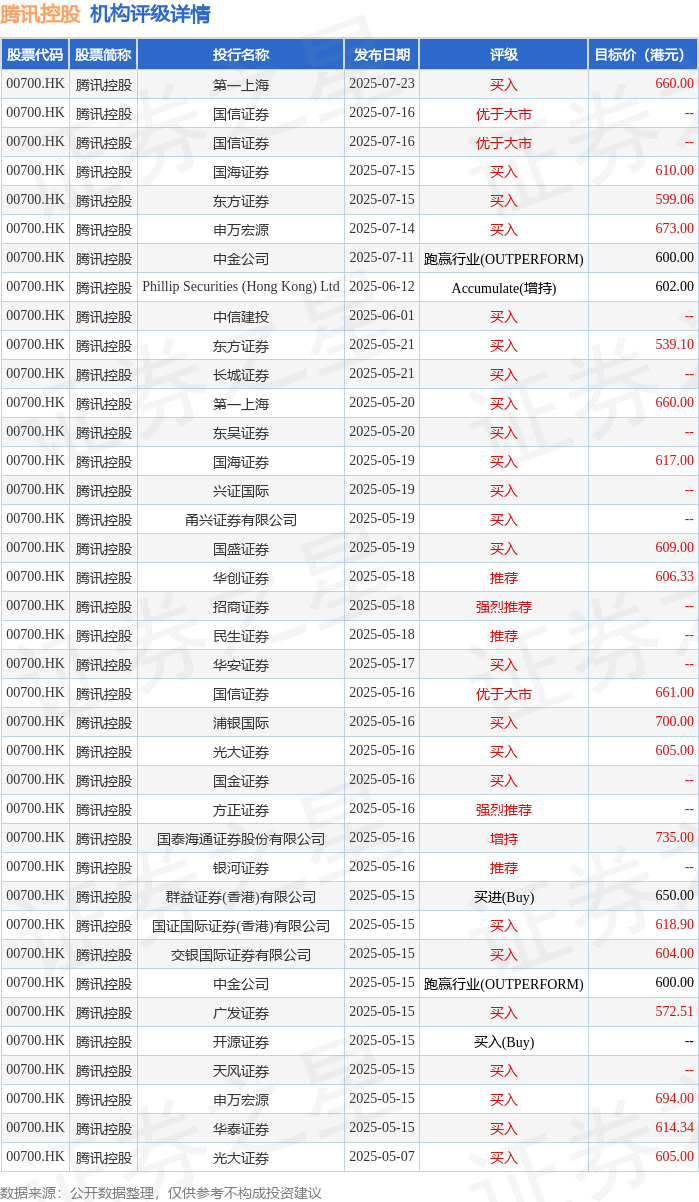The width and height of the screenshot is (699, 1202).
Task: Click the 买进(Buy) rating cell
Action: pos(504,896)
